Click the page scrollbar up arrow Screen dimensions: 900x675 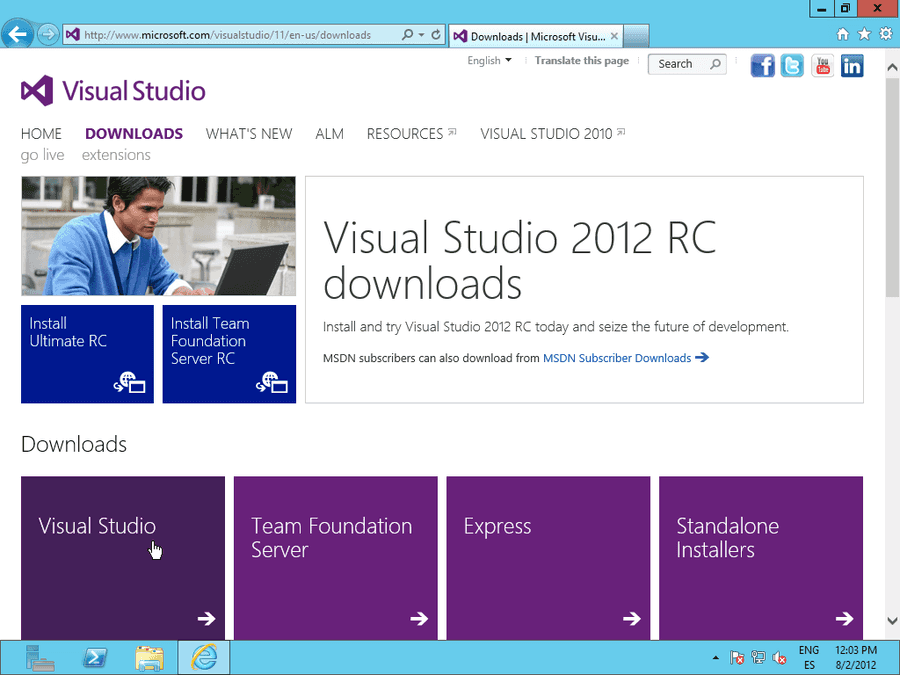pyautogui.click(x=893, y=67)
